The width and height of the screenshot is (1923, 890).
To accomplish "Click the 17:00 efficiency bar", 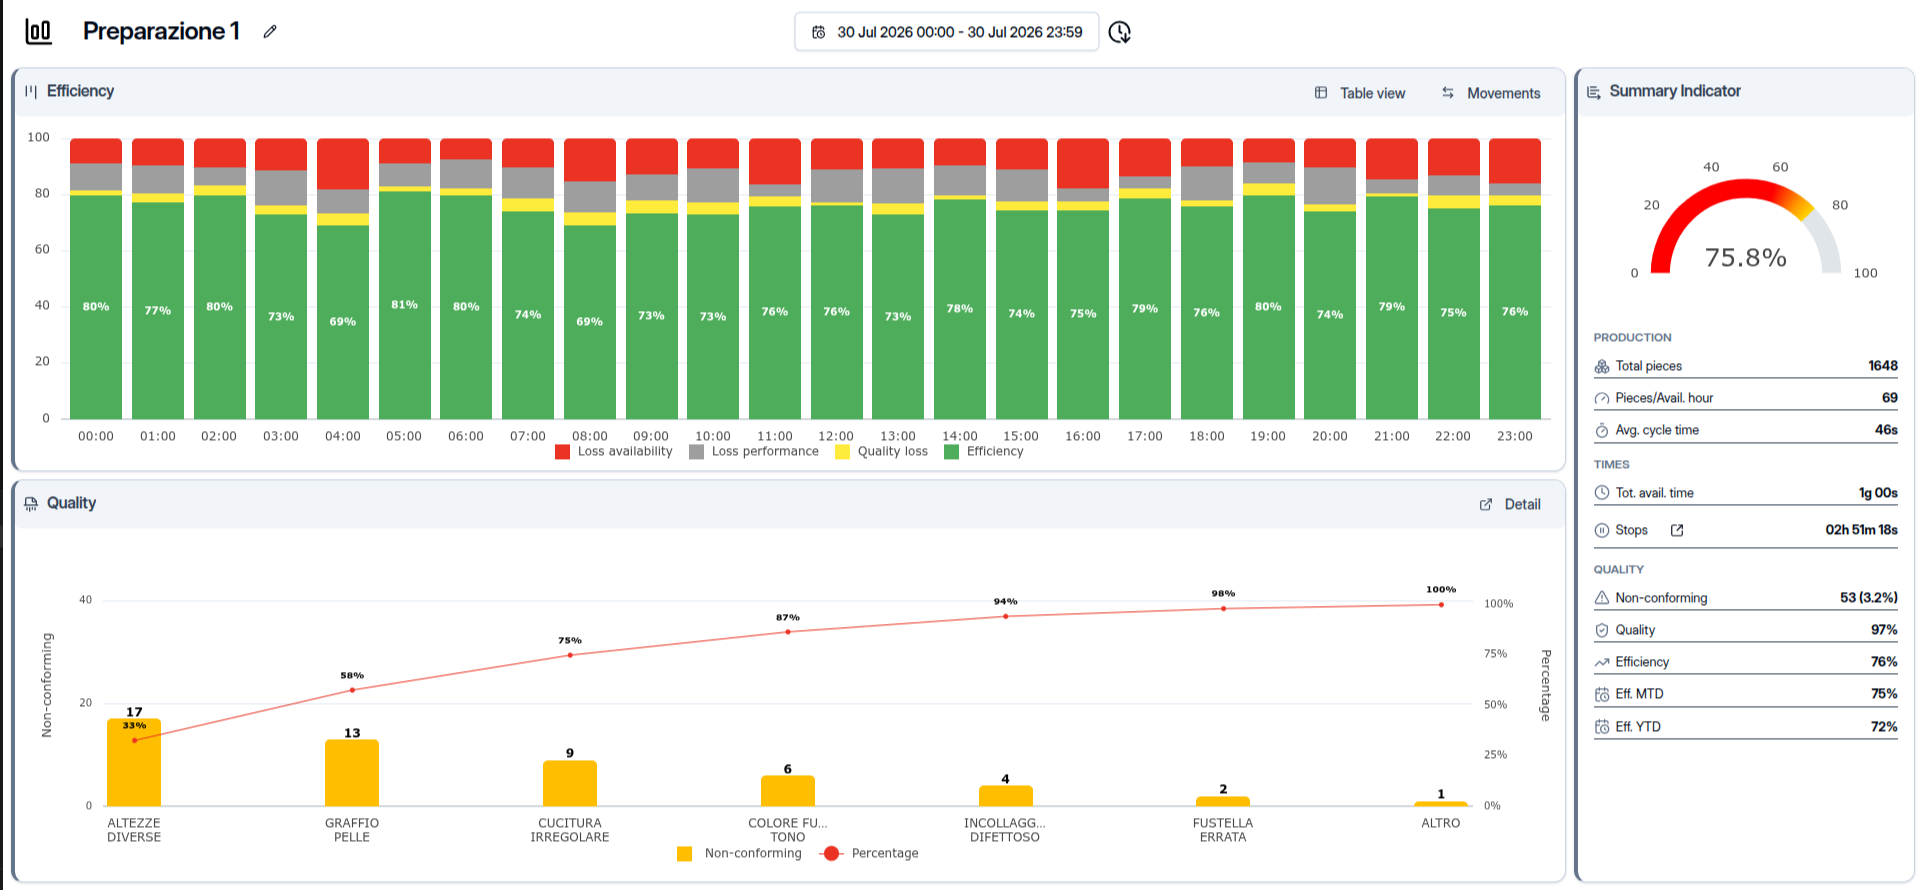I will point(1145,309).
